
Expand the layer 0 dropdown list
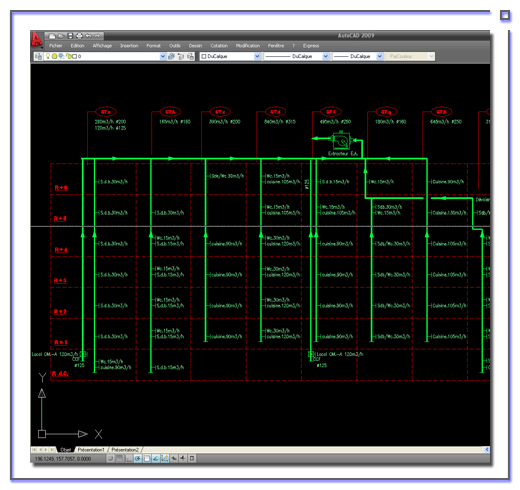click(x=162, y=56)
